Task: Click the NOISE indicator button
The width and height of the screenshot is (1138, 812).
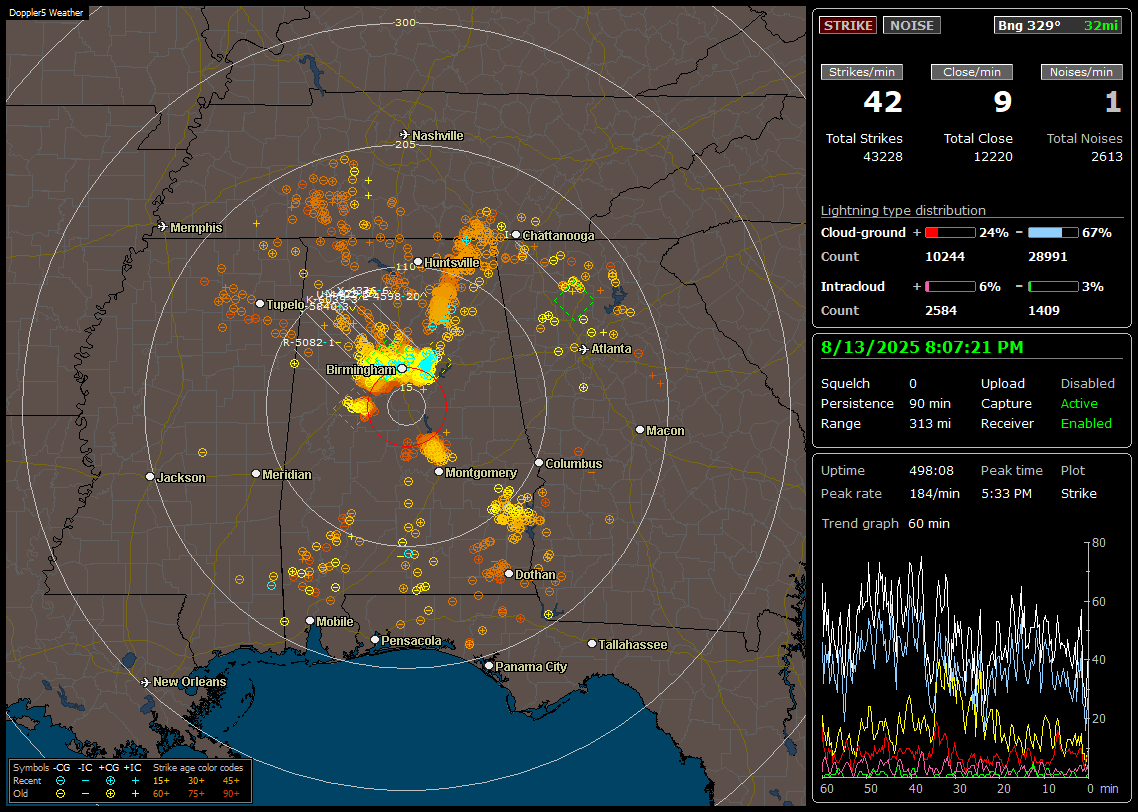Action: click(x=912, y=25)
